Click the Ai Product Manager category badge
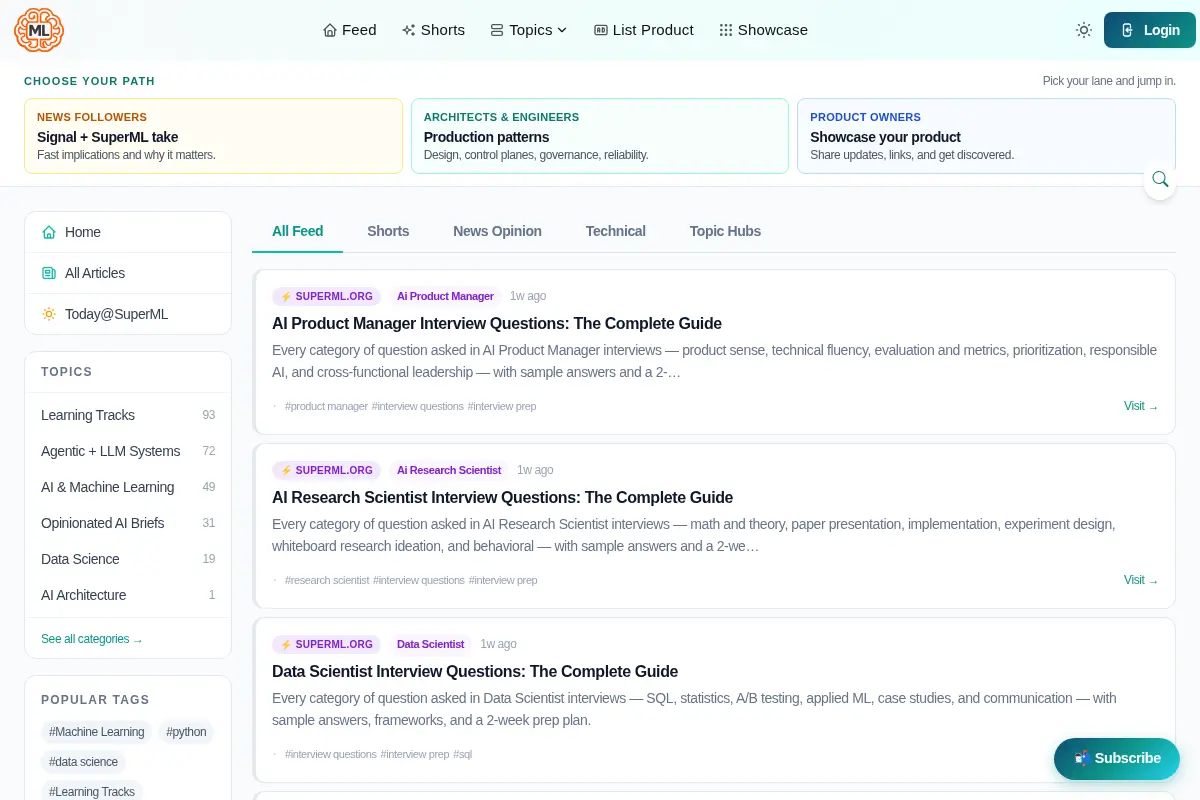The image size is (1200, 800). point(445,296)
